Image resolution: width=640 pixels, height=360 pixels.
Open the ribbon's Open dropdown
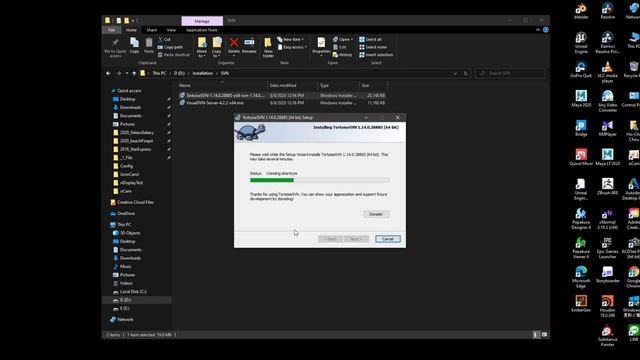tap(343, 40)
